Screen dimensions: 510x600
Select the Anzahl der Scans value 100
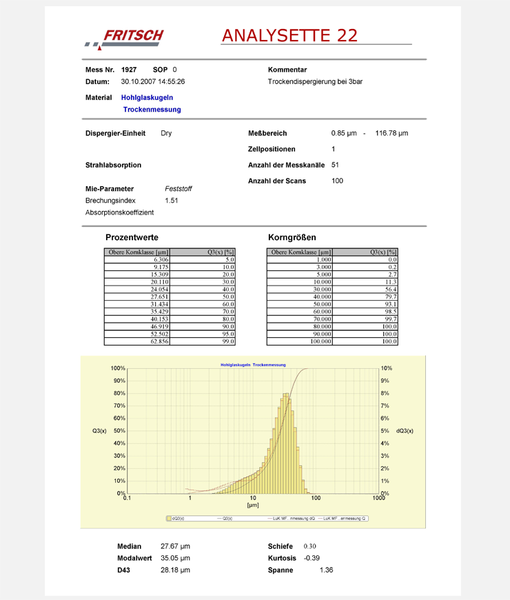click(x=337, y=181)
